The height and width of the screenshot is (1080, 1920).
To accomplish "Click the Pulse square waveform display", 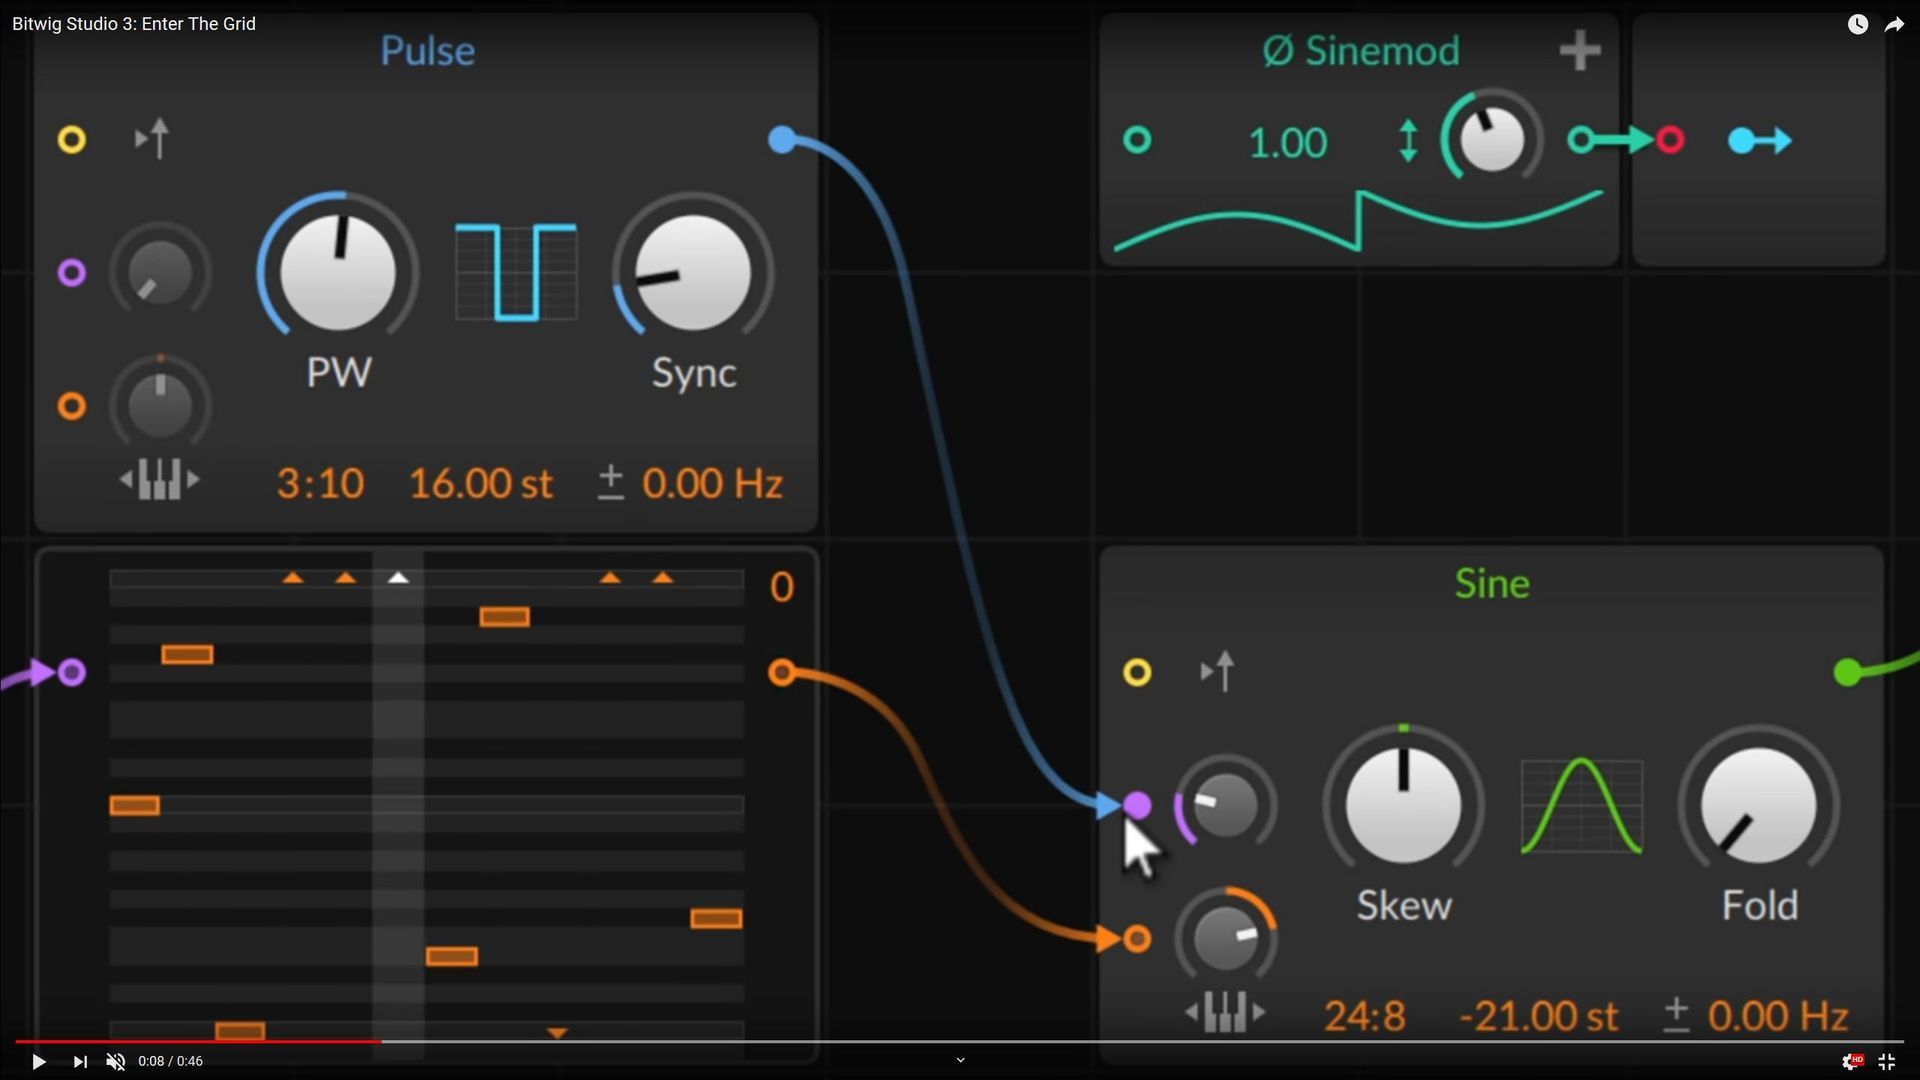I will (x=516, y=272).
